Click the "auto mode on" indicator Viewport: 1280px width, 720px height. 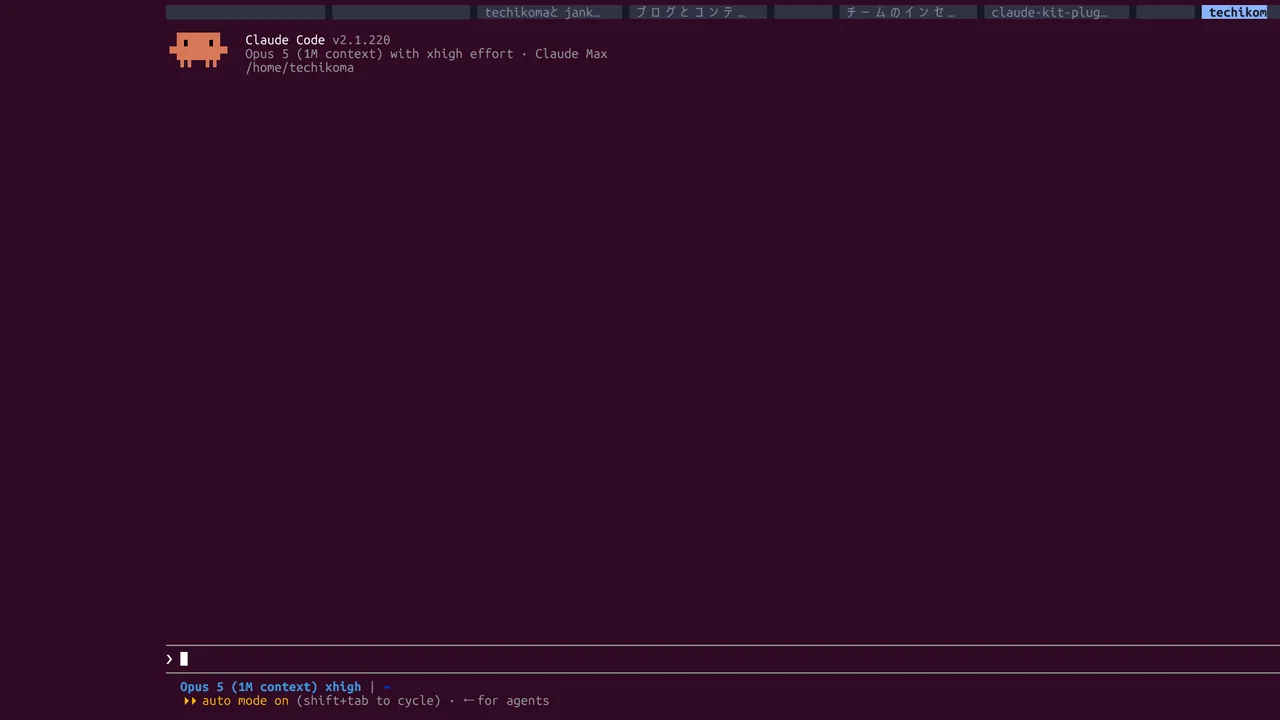tap(245, 701)
